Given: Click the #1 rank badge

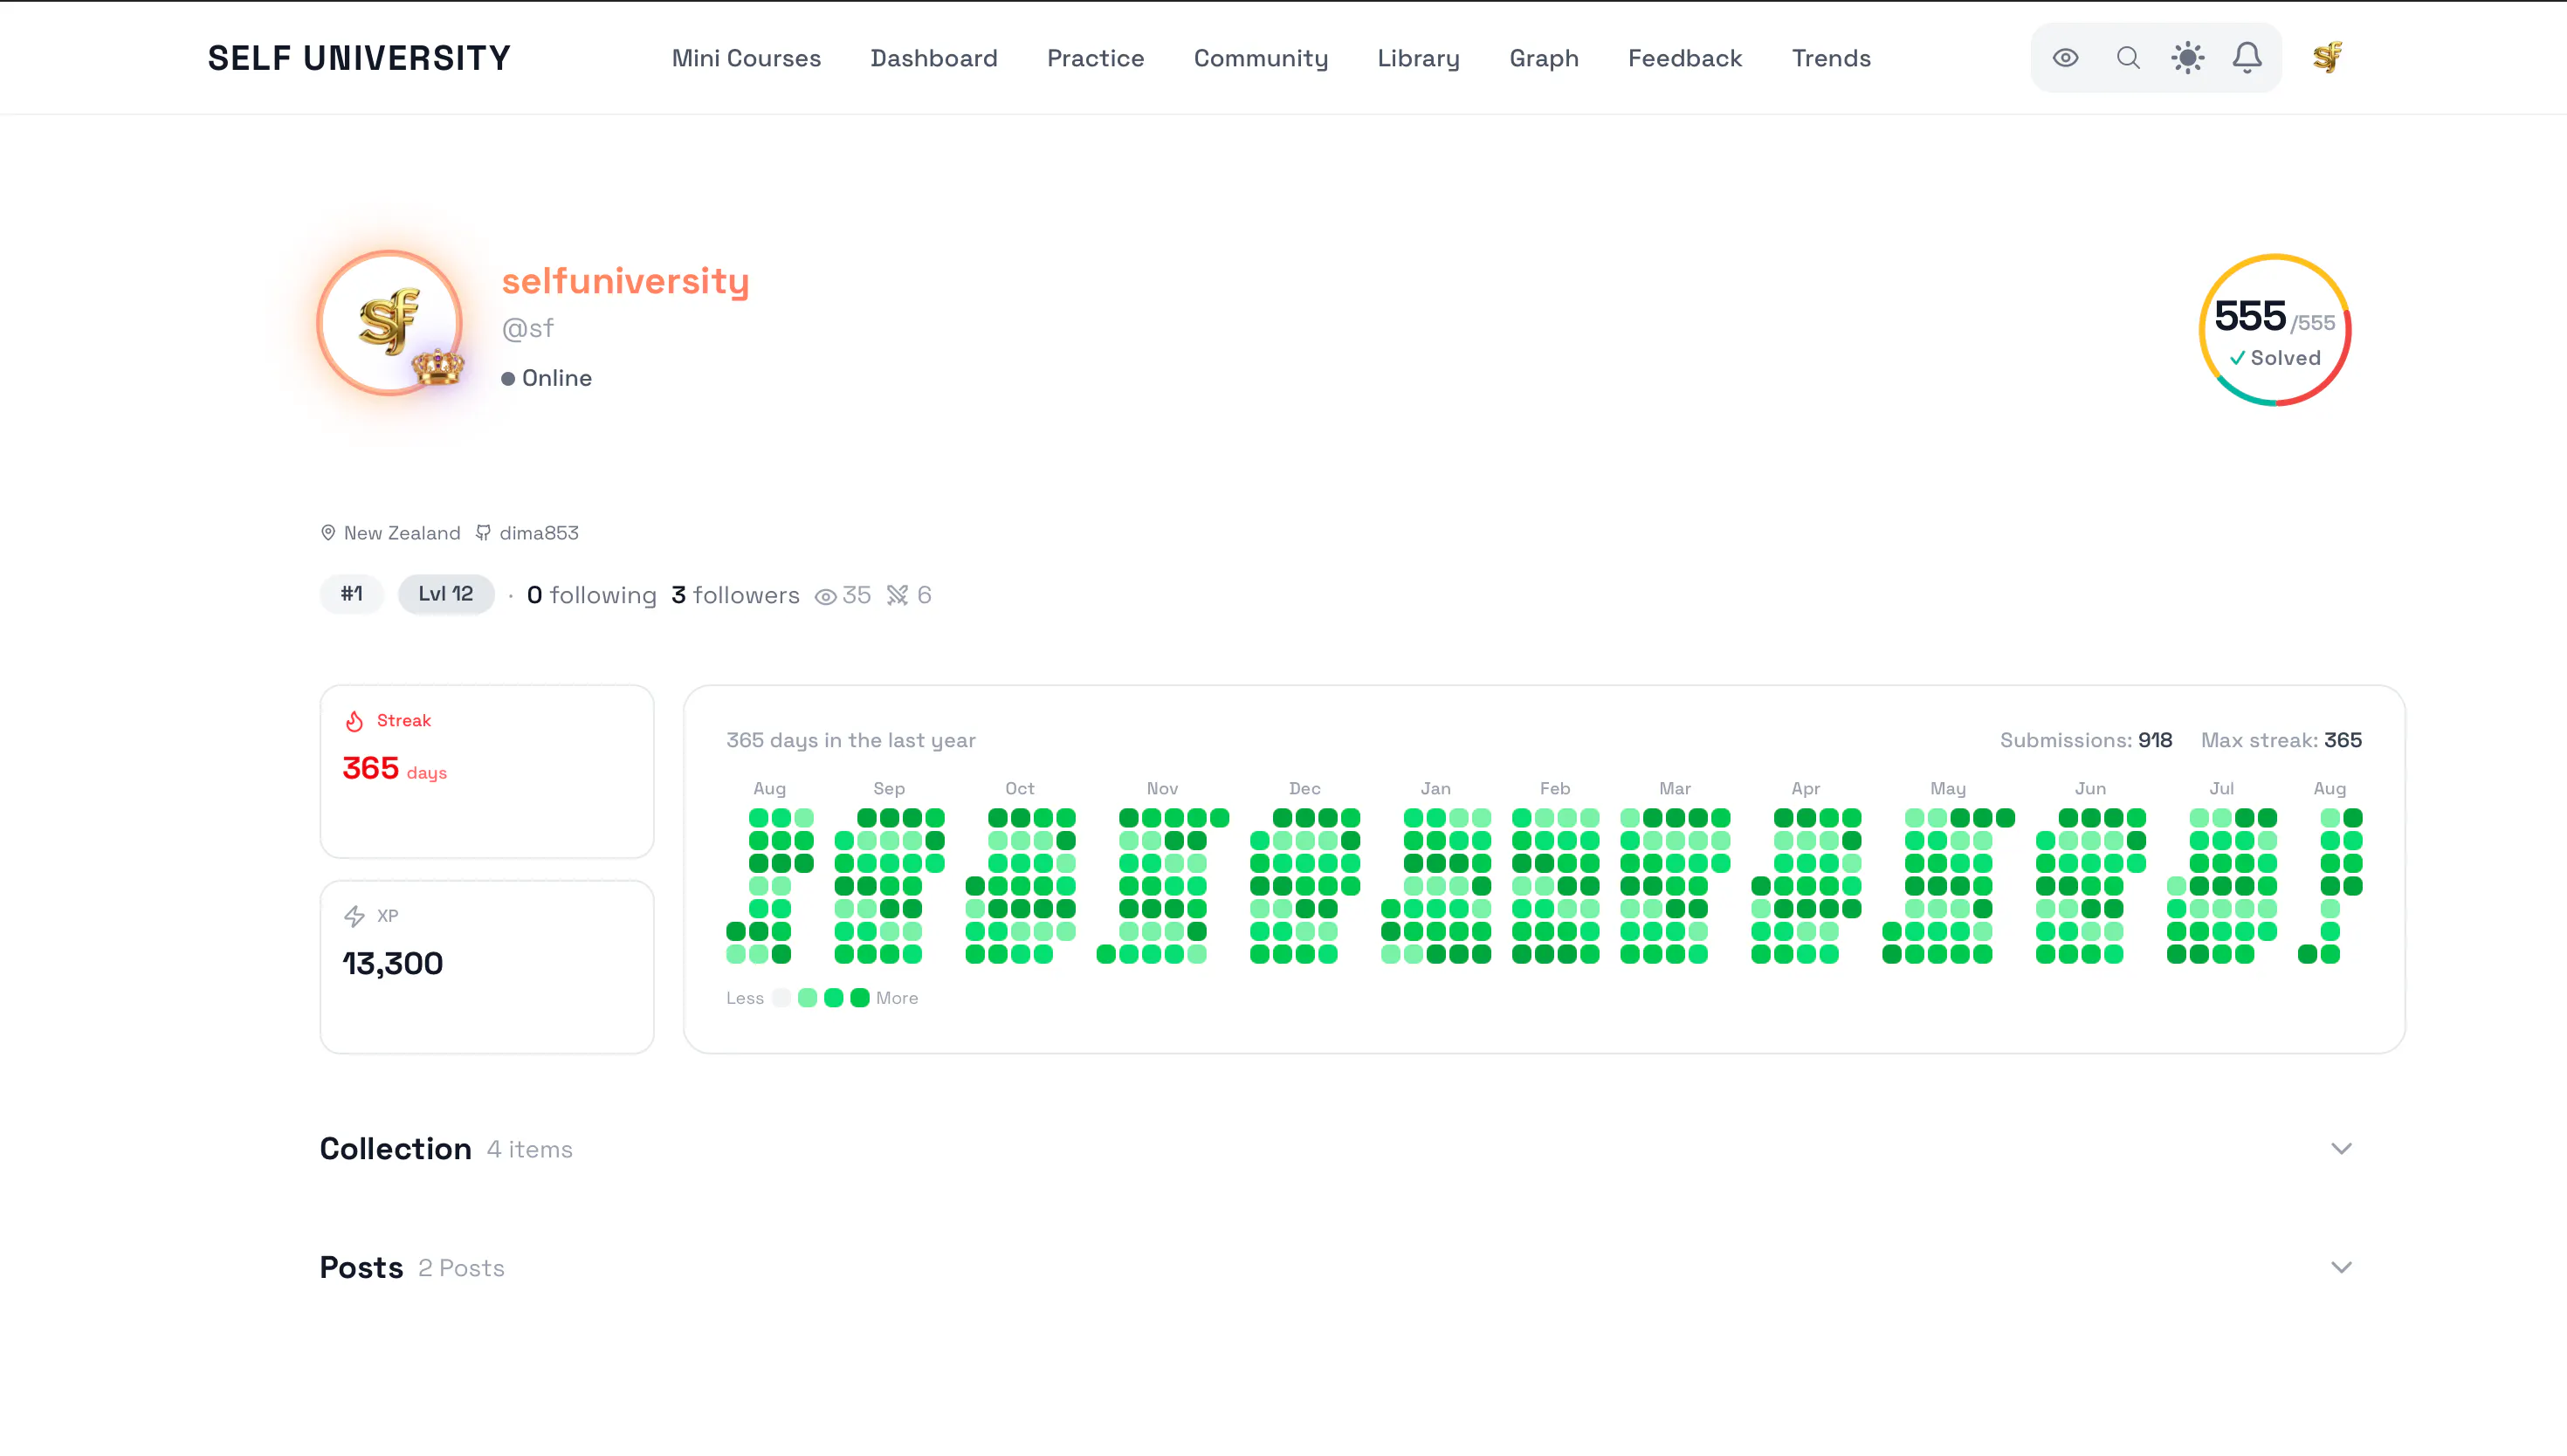Looking at the screenshot, I should click(351, 594).
